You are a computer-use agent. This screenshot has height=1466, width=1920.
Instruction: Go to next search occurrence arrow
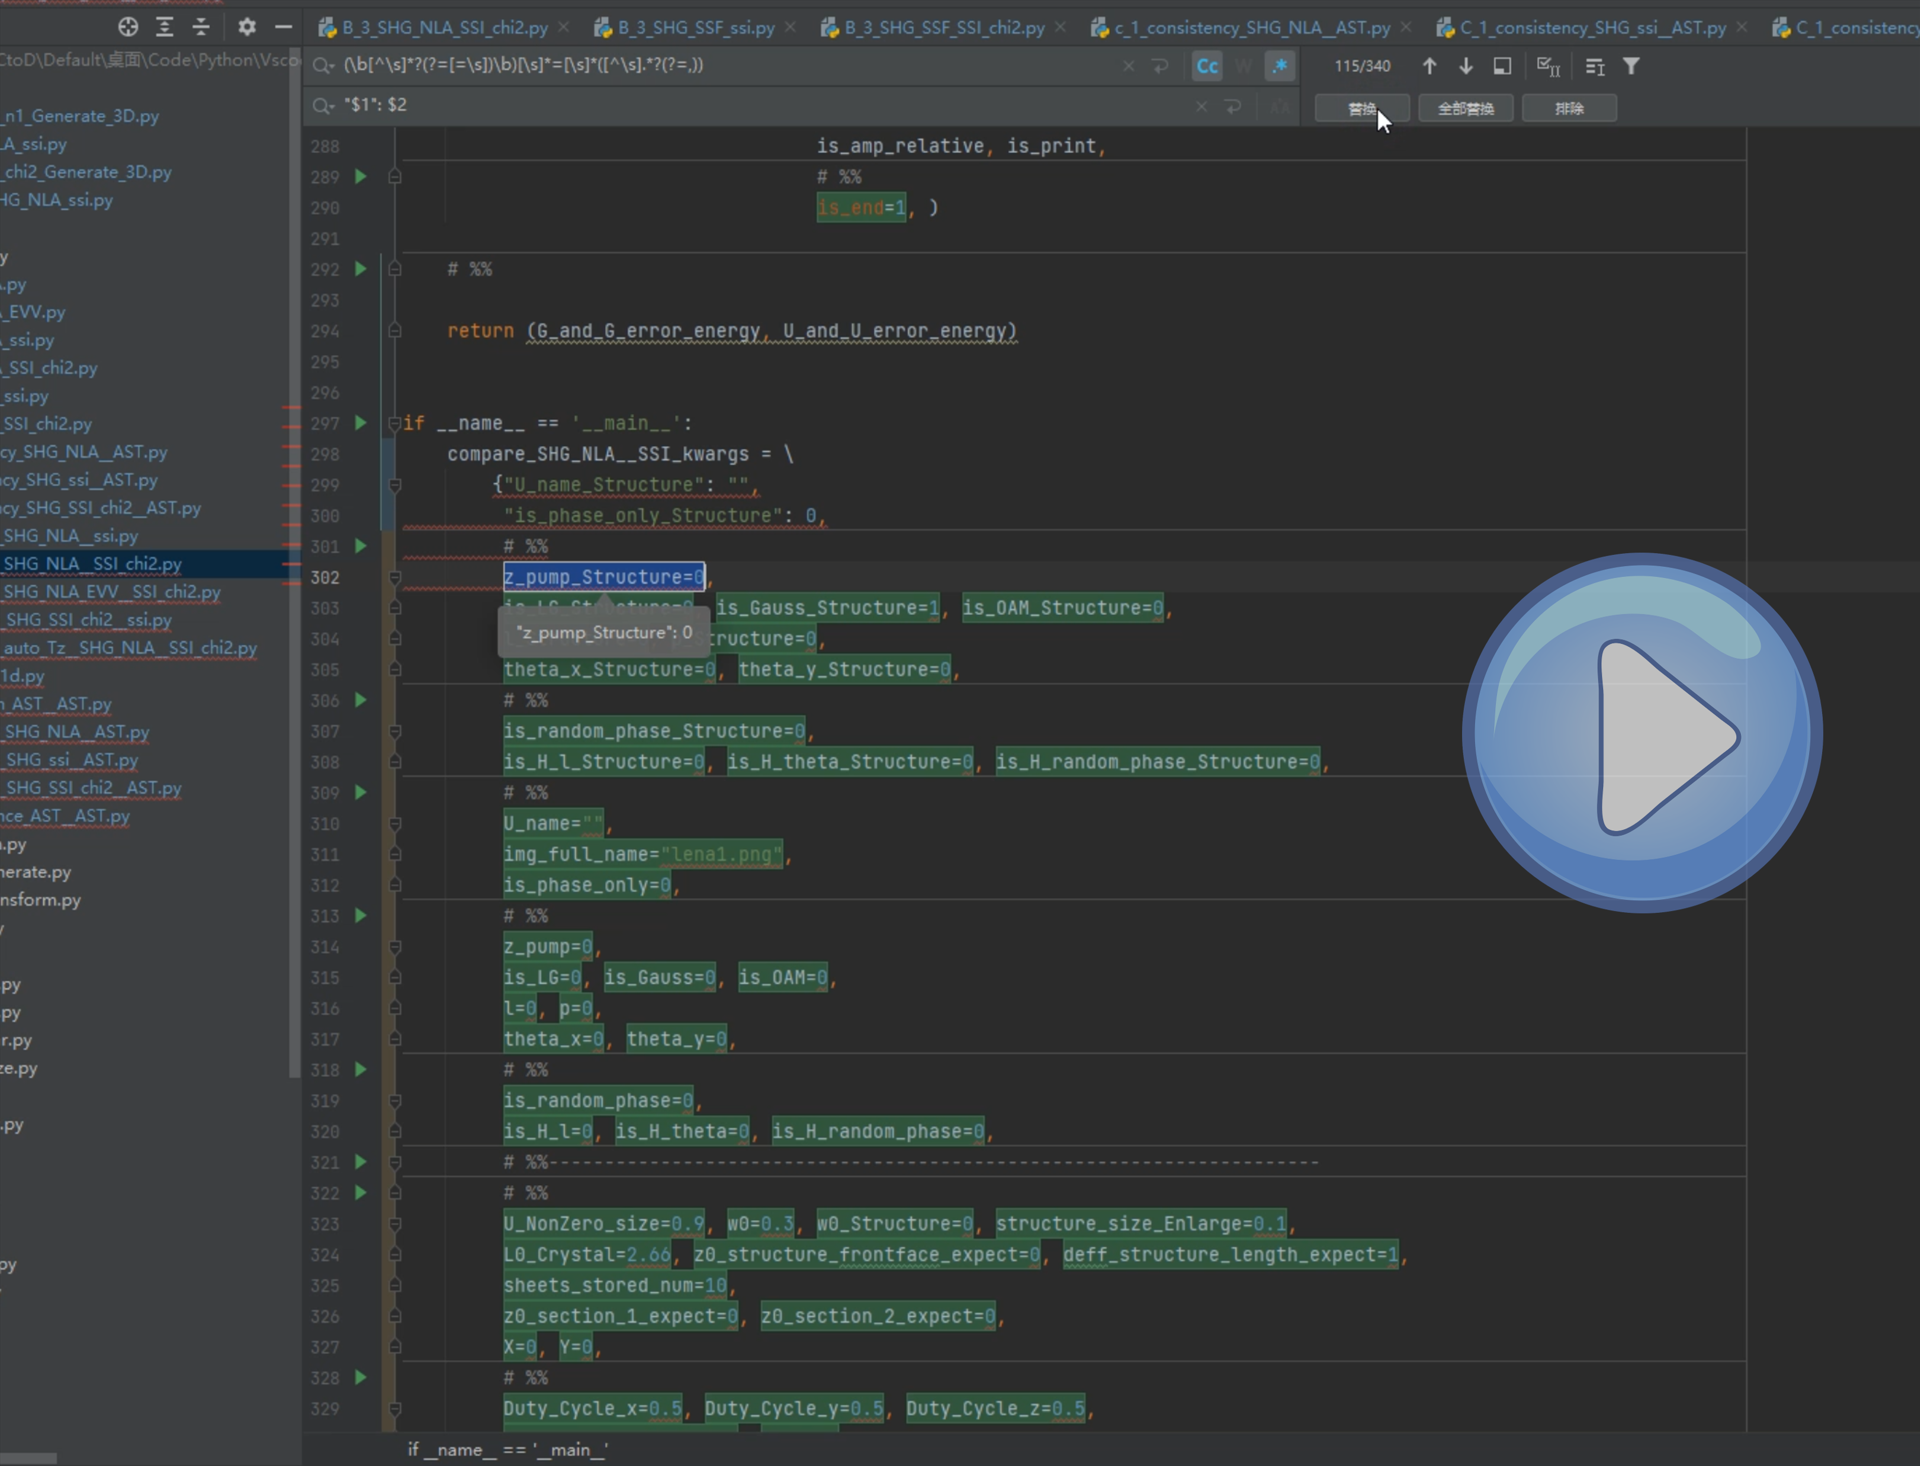click(1466, 66)
